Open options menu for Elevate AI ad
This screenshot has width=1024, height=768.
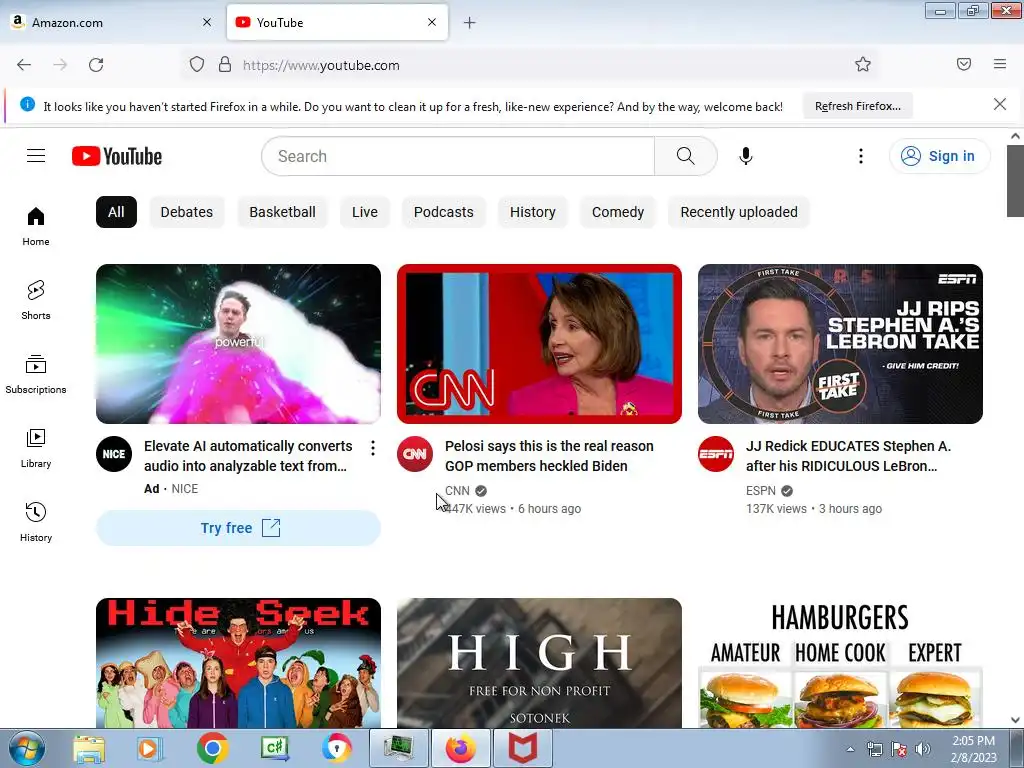[x=372, y=448]
